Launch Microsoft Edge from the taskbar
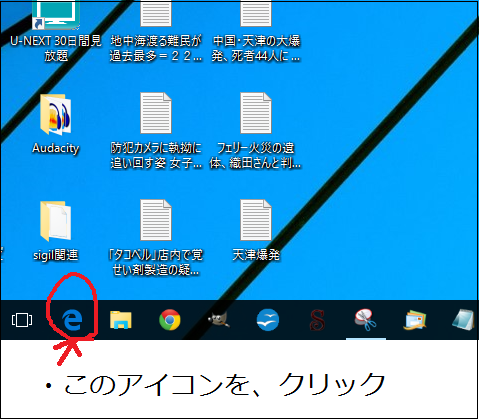This screenshot has width=479, height=420. pos(72,320)
